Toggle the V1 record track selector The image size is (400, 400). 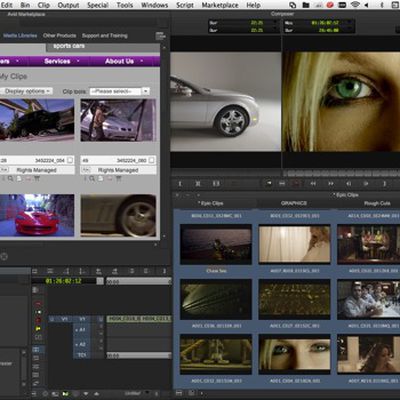(82, 319)
